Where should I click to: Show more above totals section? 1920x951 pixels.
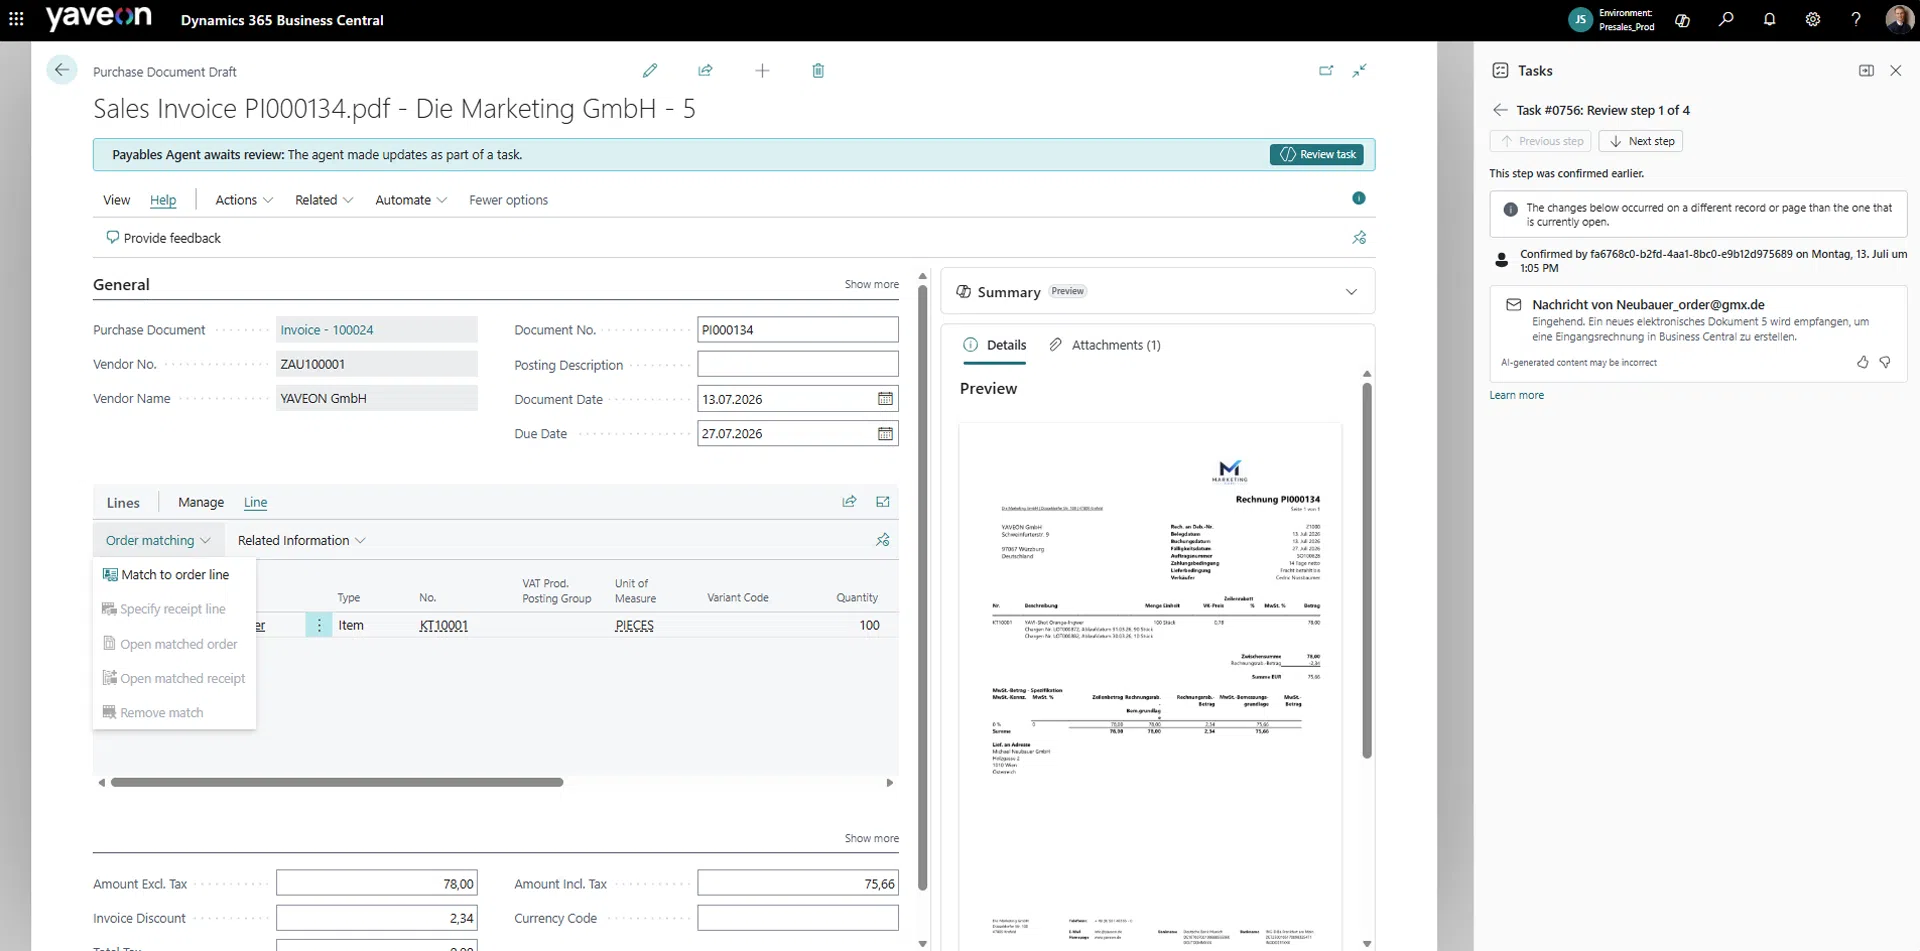(x=871, y=838)
